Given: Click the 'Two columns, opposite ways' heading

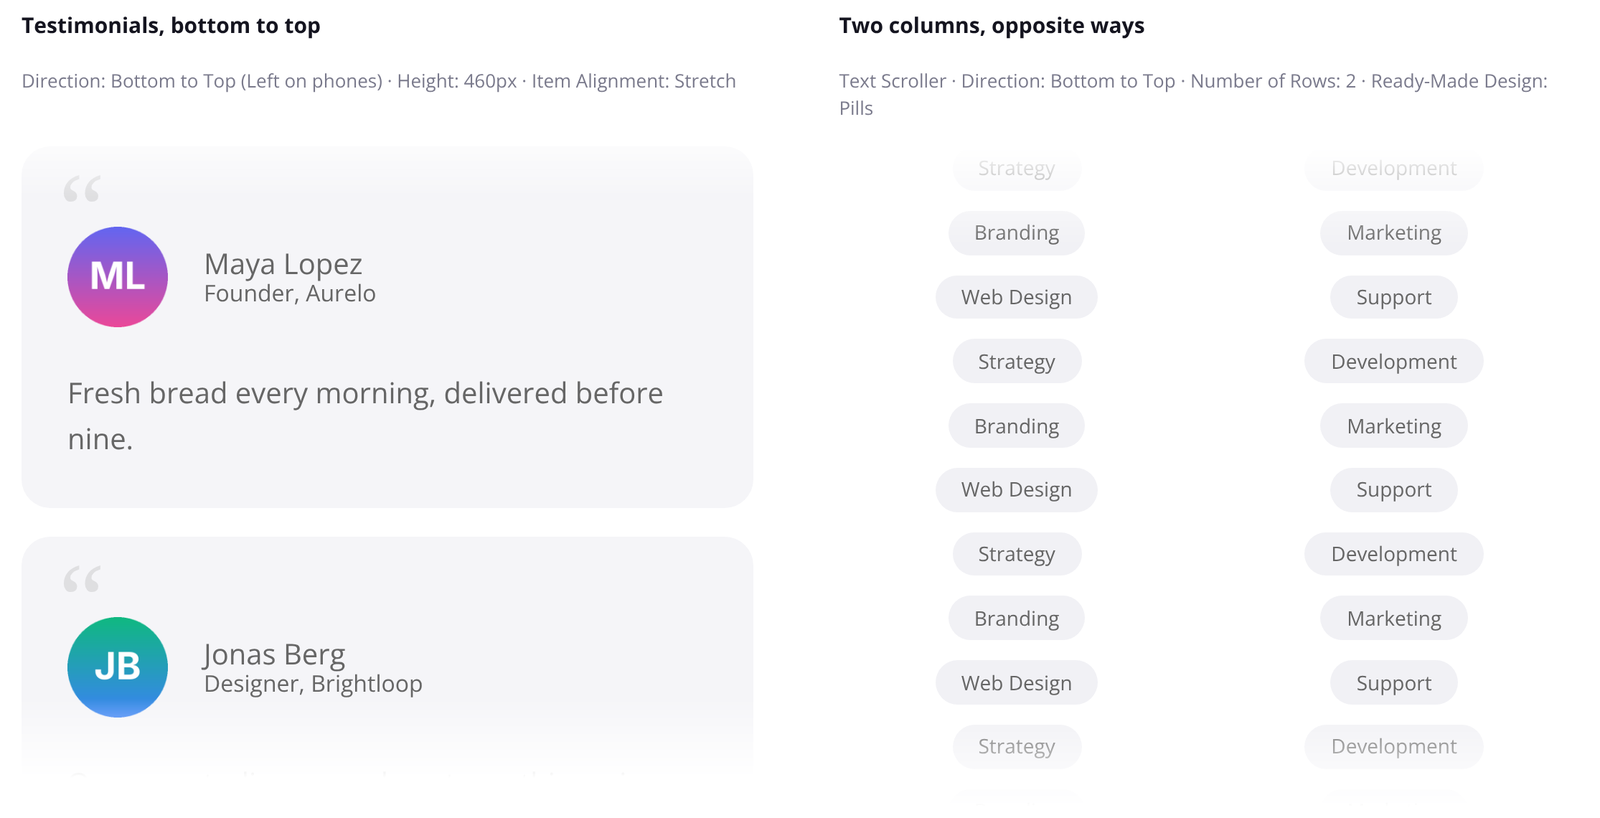Looking at the screenshot, I should (x=991, y=25).
